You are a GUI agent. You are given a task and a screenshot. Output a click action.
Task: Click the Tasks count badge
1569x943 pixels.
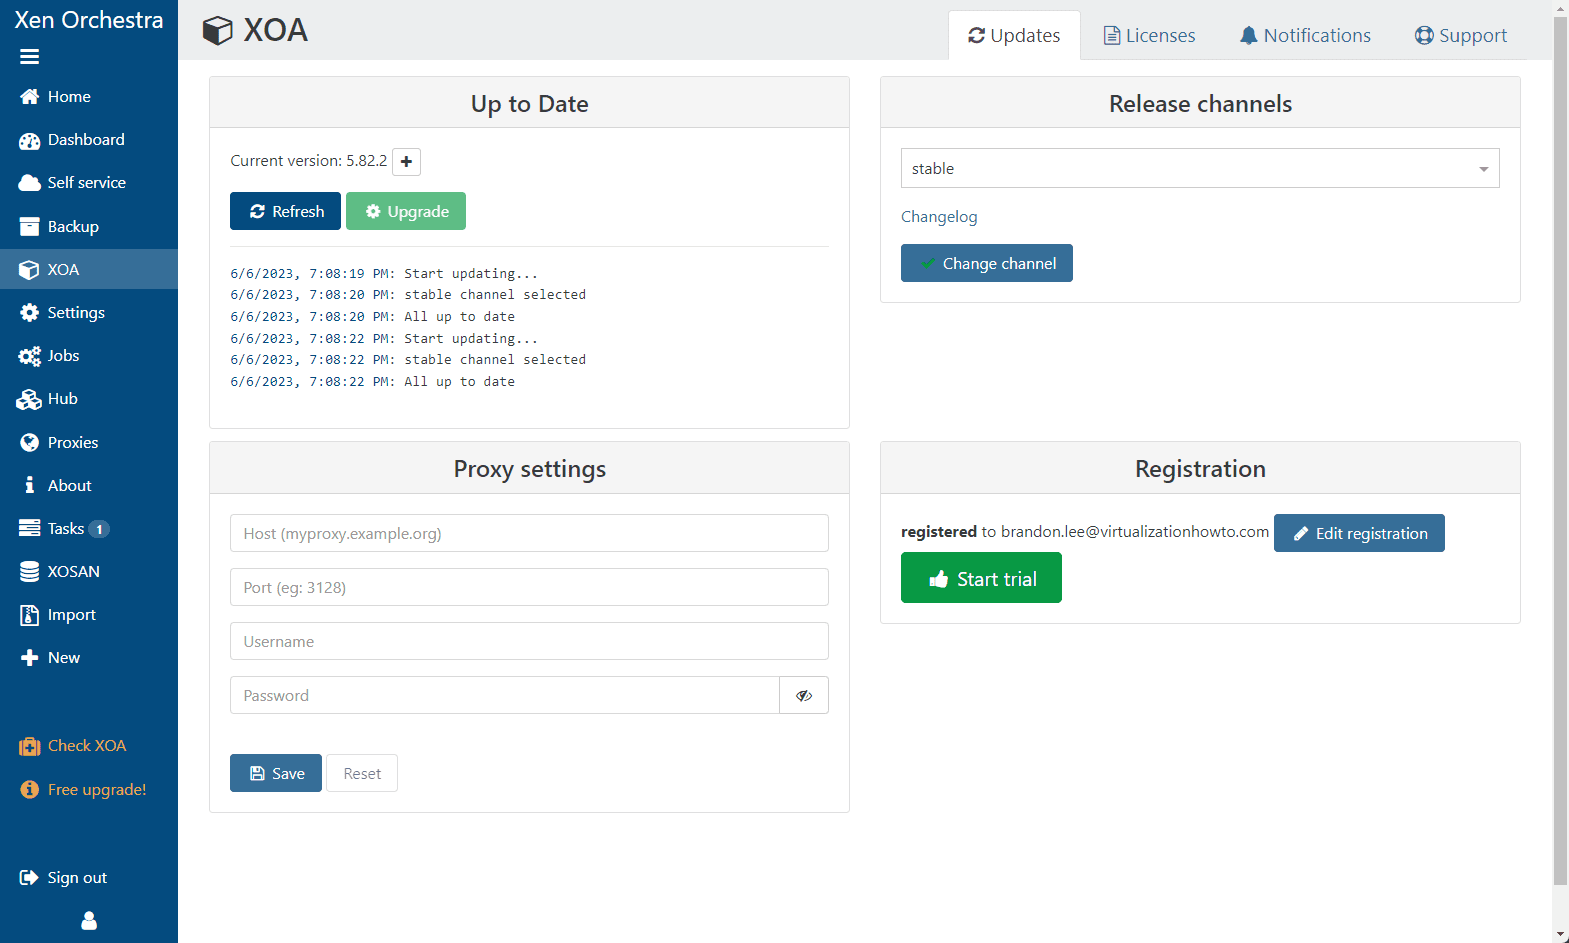99,529
